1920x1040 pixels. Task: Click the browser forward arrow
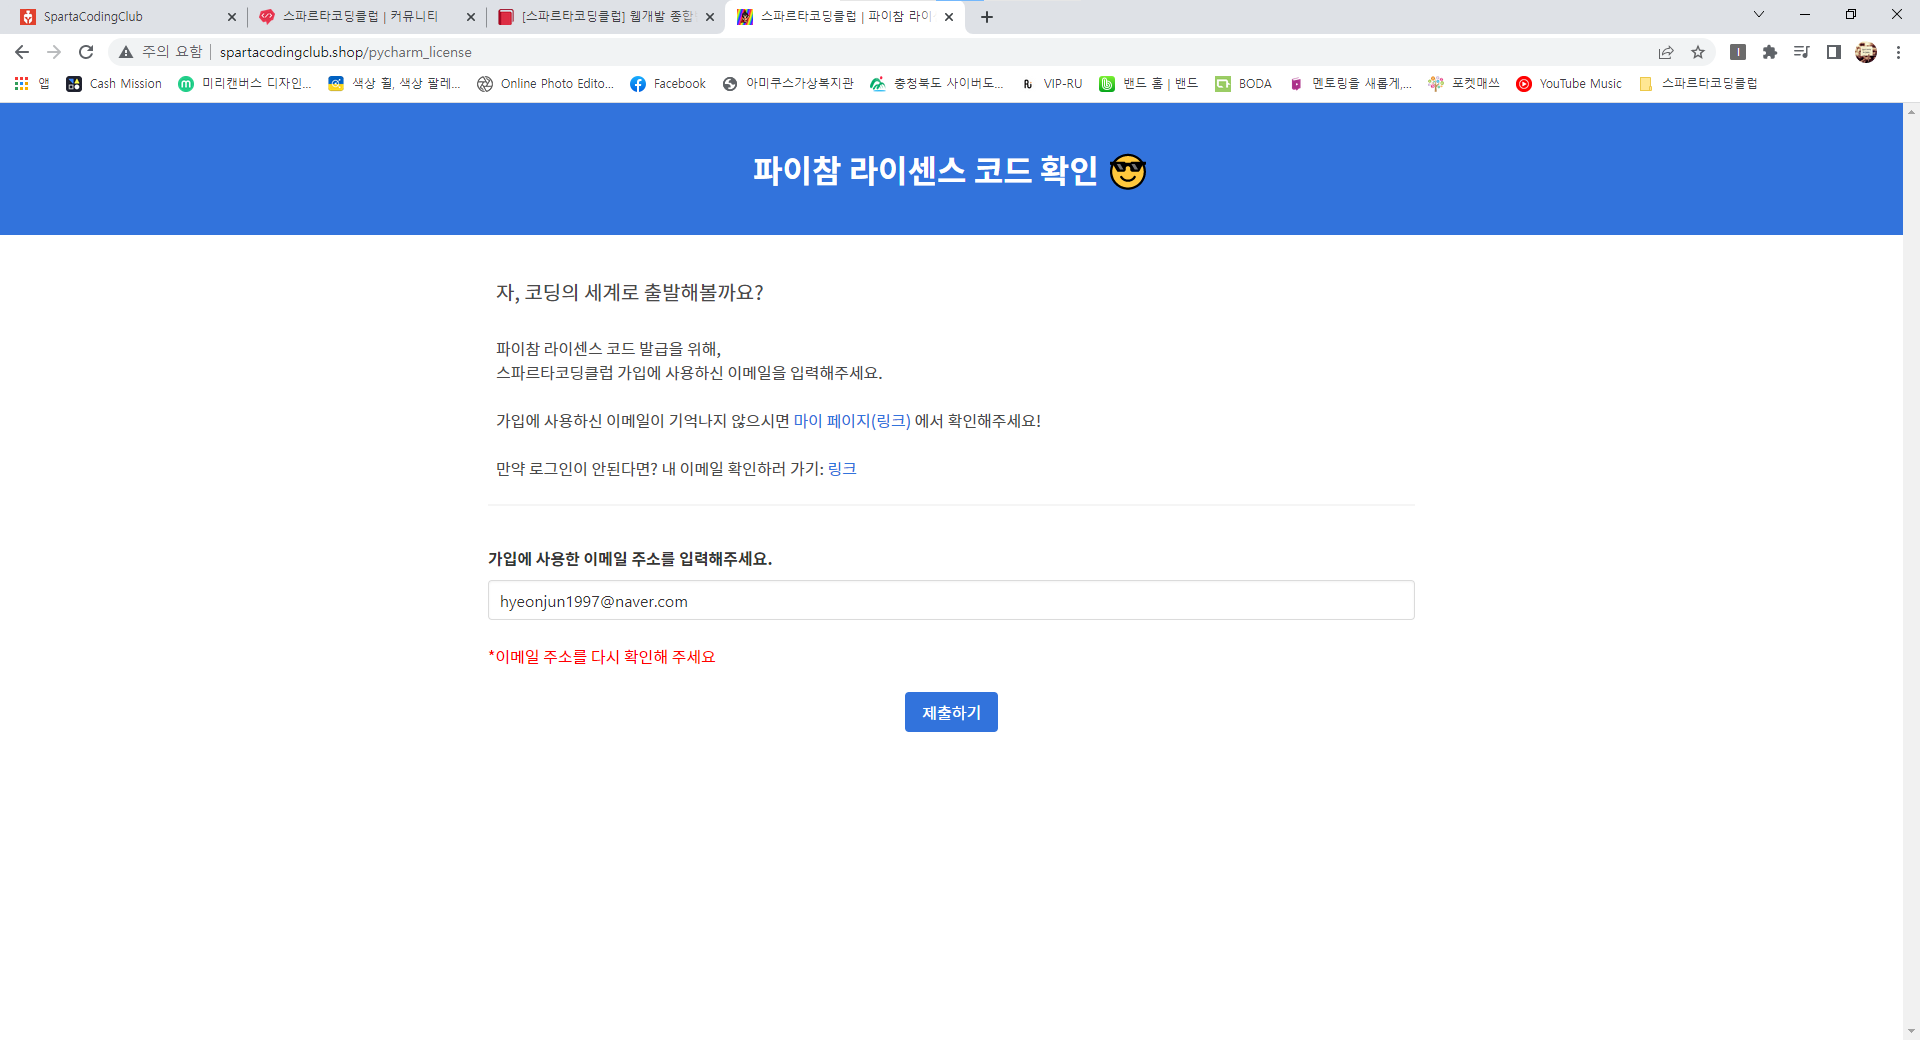(54, 52)
